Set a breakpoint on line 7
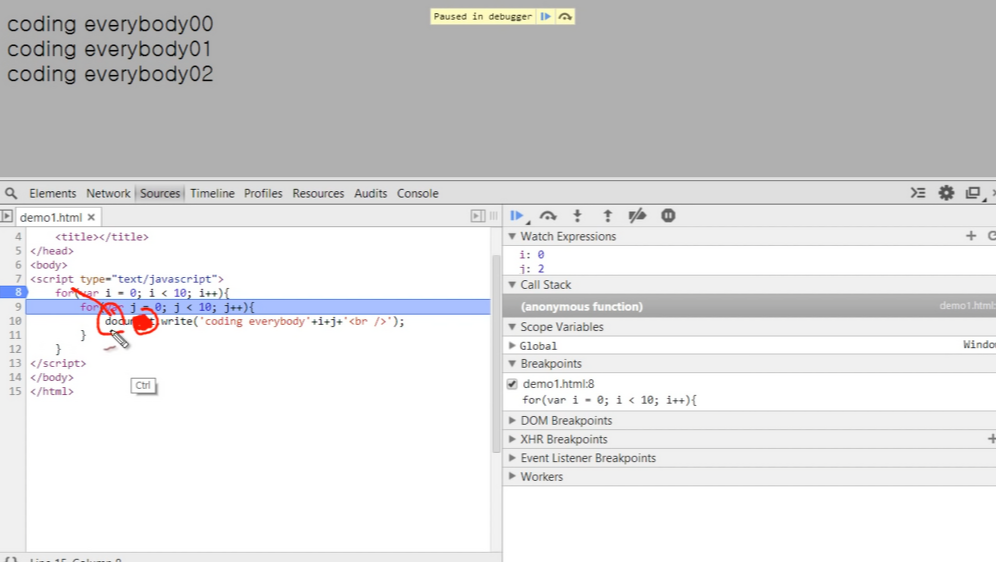 click(13, 279)
